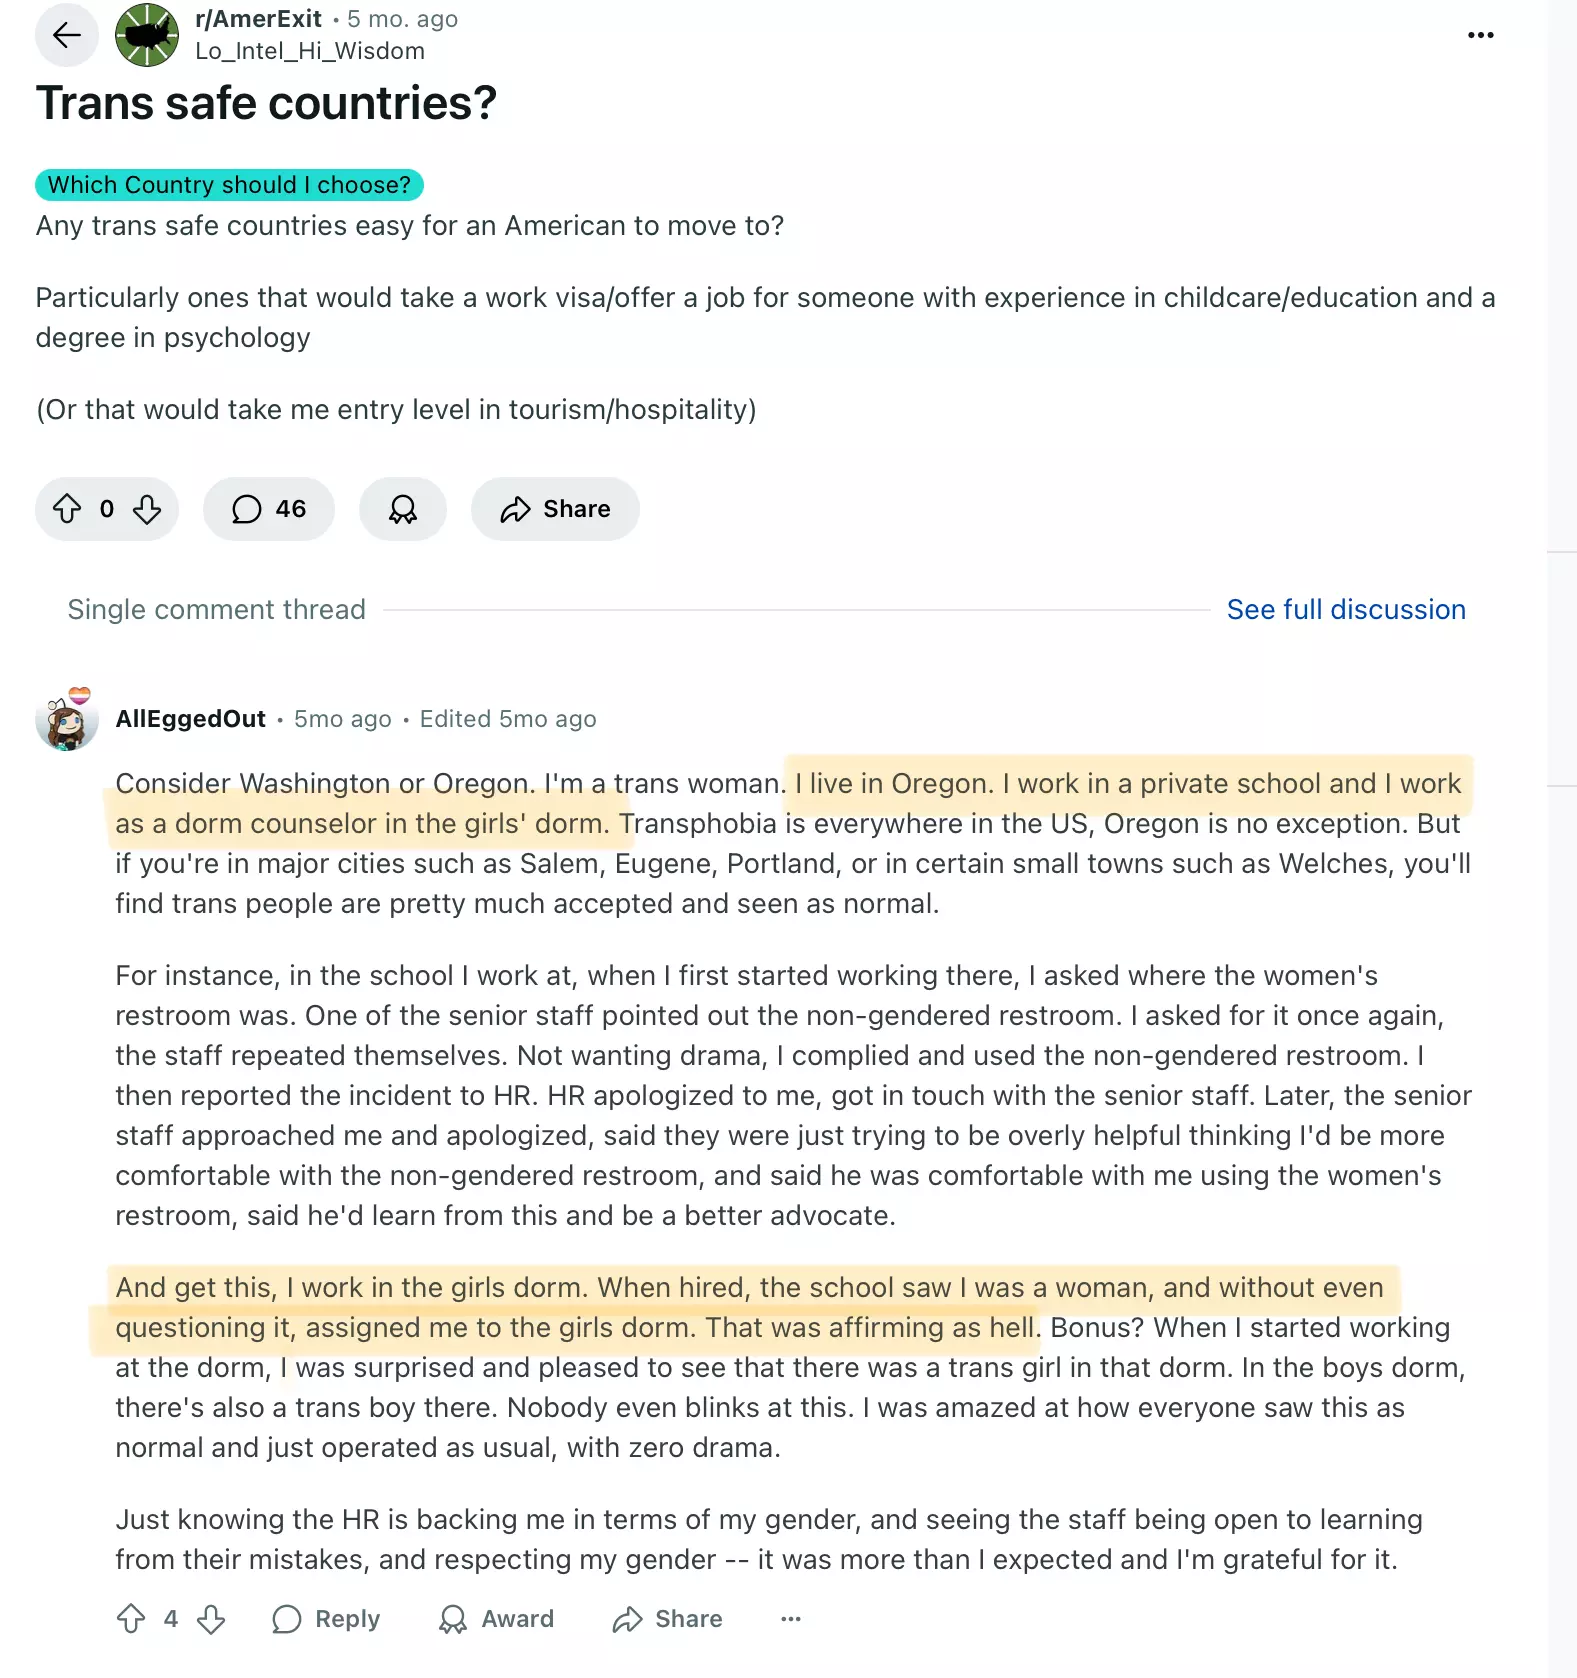Award AllEggedOut's comment
Screen dimensions: 1577x1678
[497, 1619]
